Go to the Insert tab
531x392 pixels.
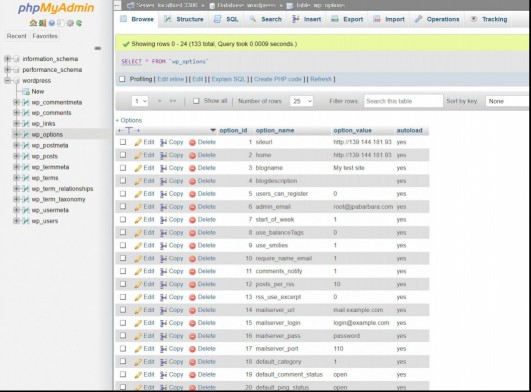coord(307,19)
